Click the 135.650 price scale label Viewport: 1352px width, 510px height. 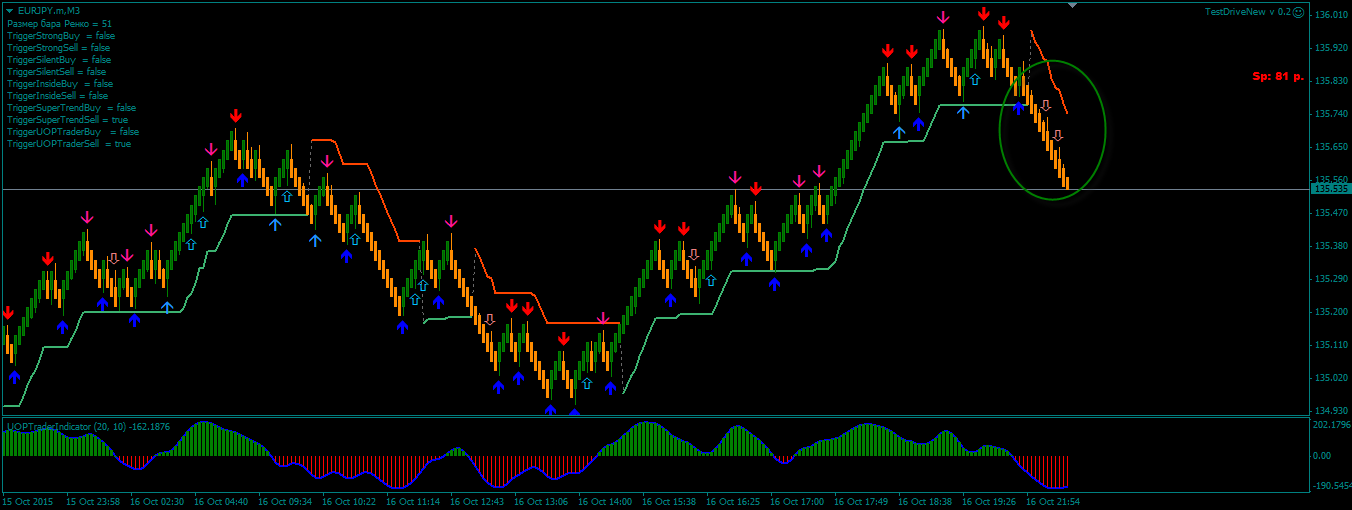[1331, 147]
